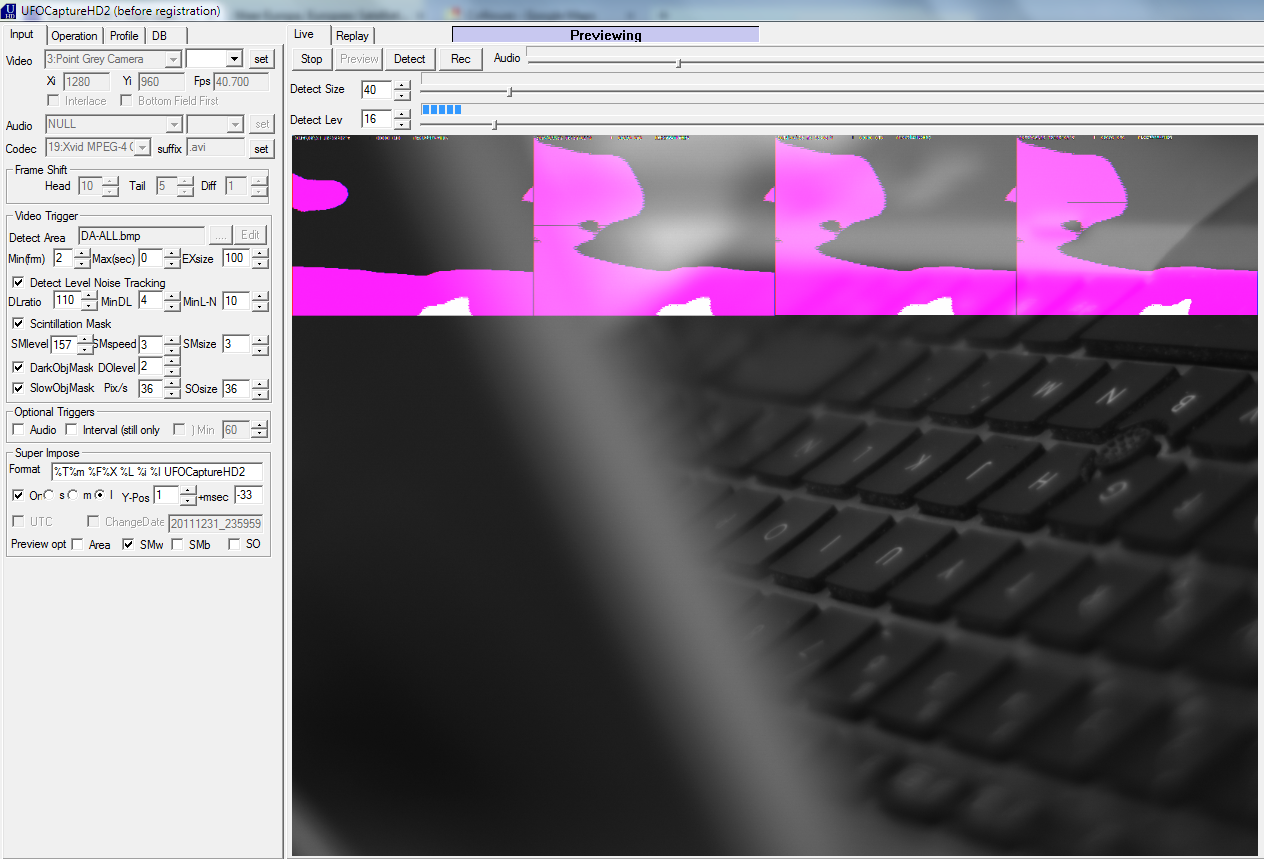Disable the Scintillation Mask checkbox
This screenshot has width=1264, height=859.
pyautogui.click(x=17, y=323)
